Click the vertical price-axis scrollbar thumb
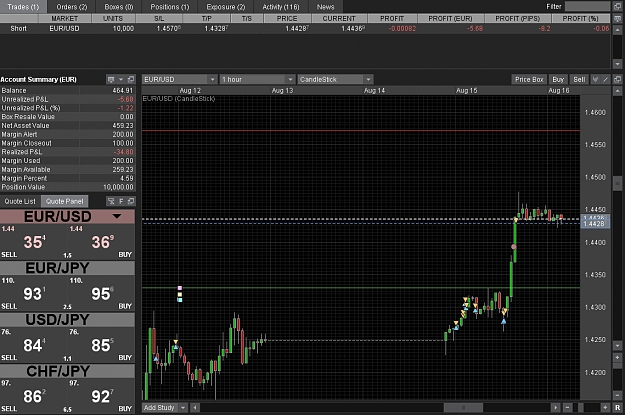625x415 pixels. click(617, 184)
